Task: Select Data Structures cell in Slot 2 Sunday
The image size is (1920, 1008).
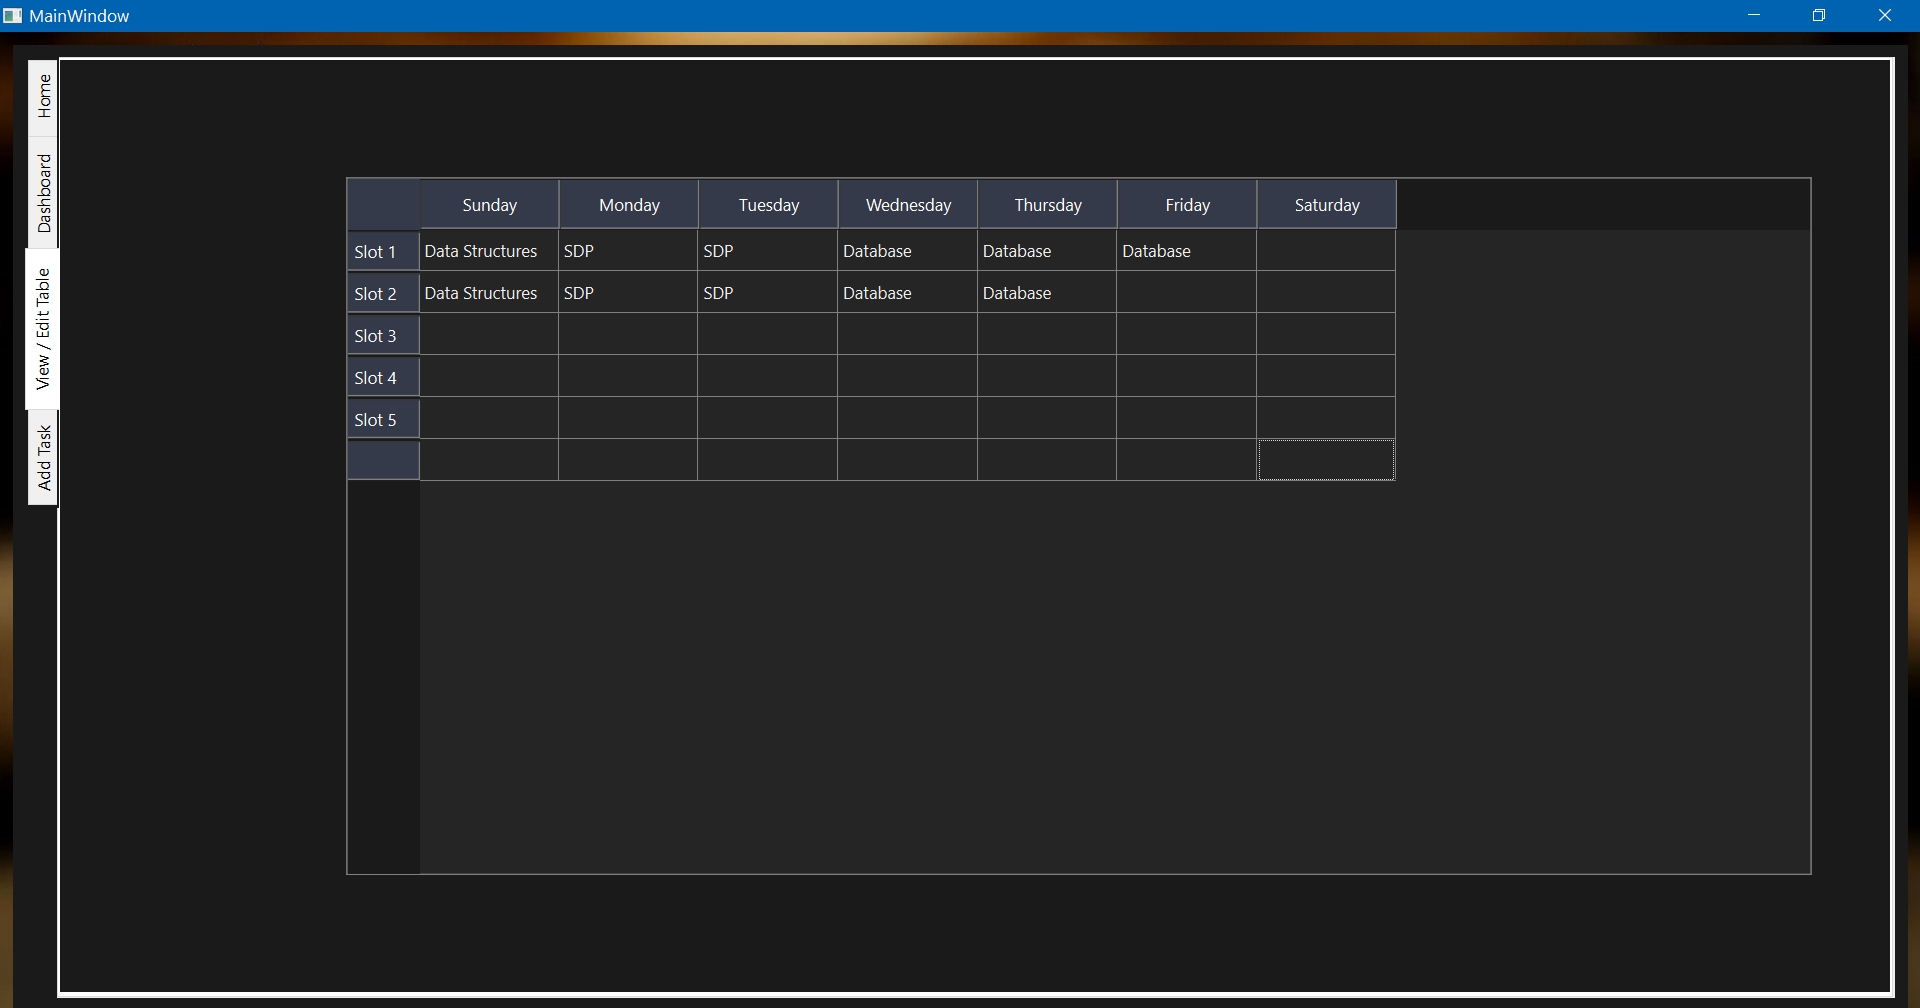Action: pyautogui.click(x=489, y=293)
